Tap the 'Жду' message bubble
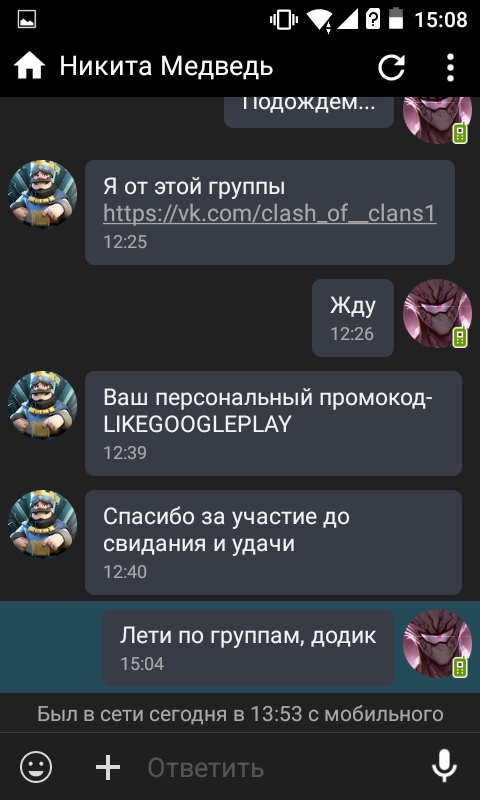 [352, 317]
